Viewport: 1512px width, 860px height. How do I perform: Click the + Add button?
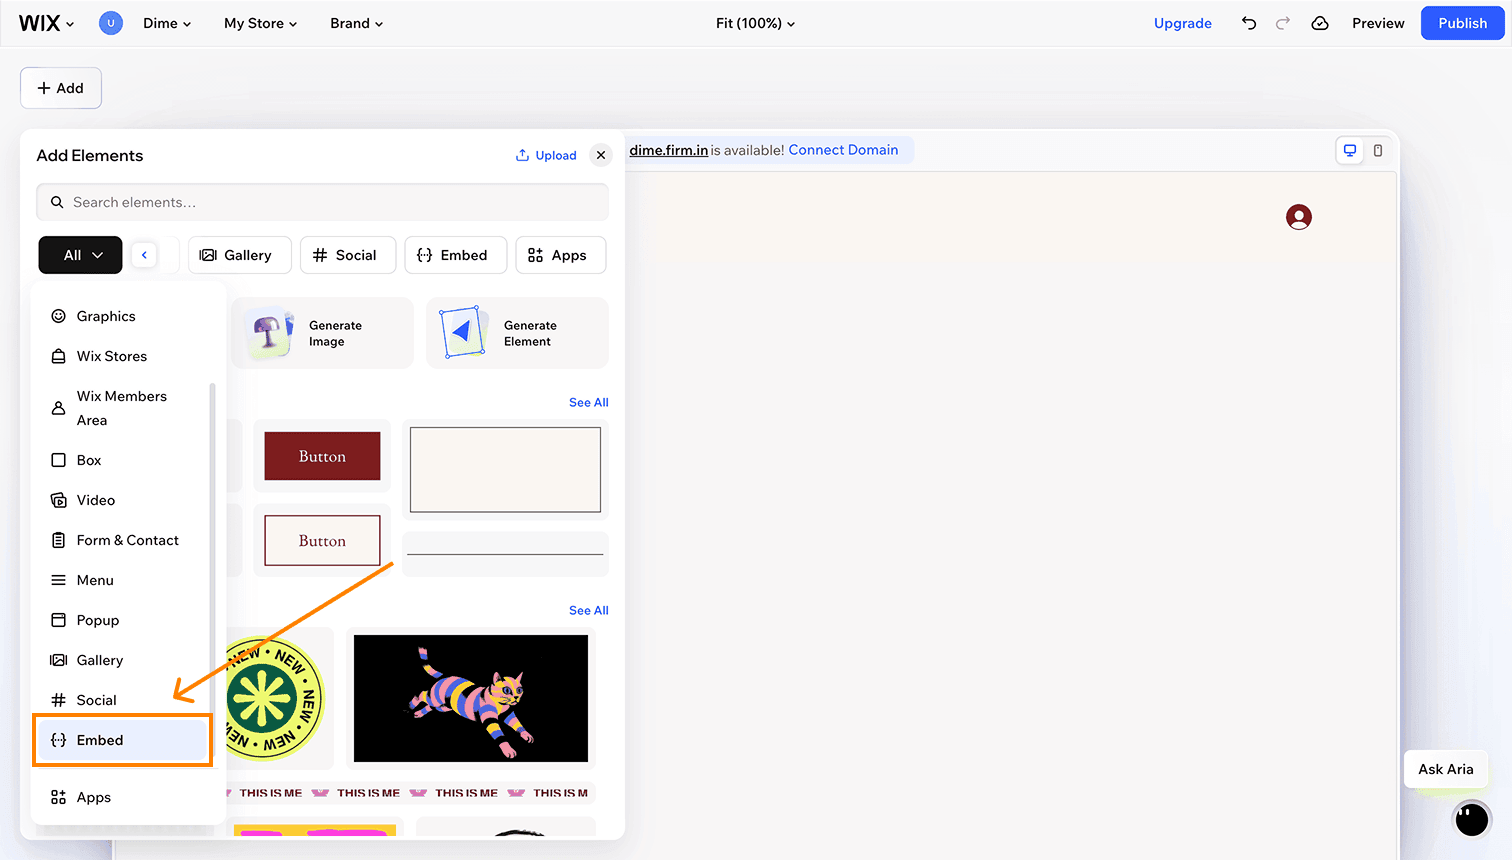(x=61, y=88)
